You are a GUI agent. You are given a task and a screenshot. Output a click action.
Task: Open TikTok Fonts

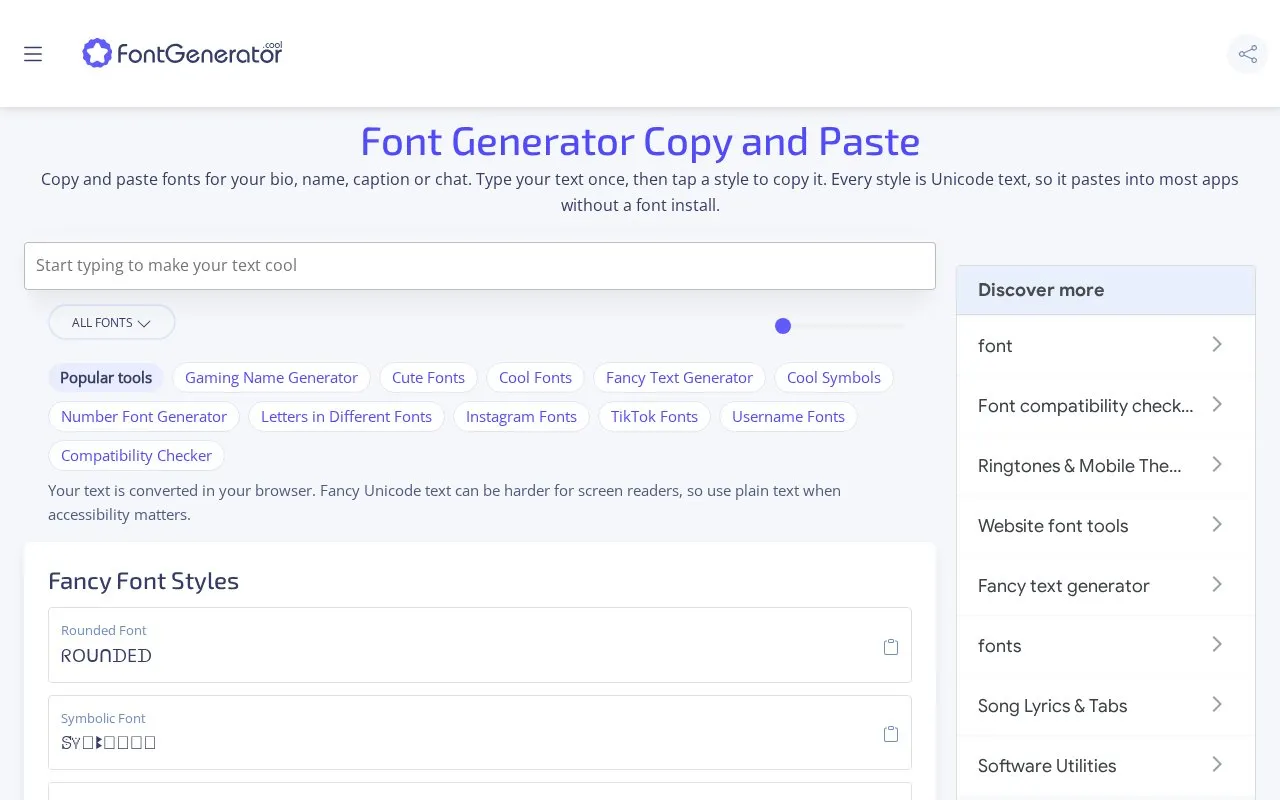pyautogui.click(x=654, y=416)
